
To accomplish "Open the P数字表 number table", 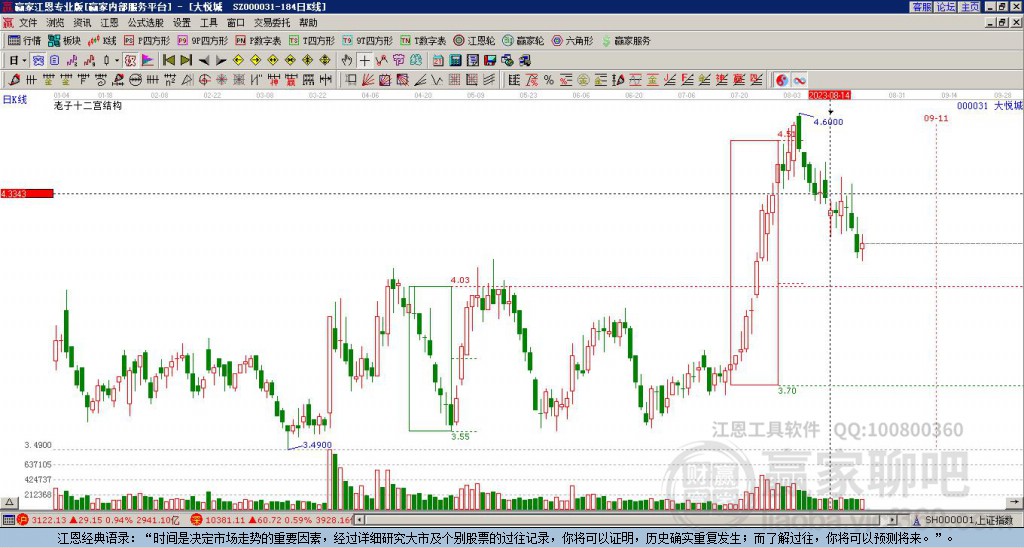I will 259,40.
